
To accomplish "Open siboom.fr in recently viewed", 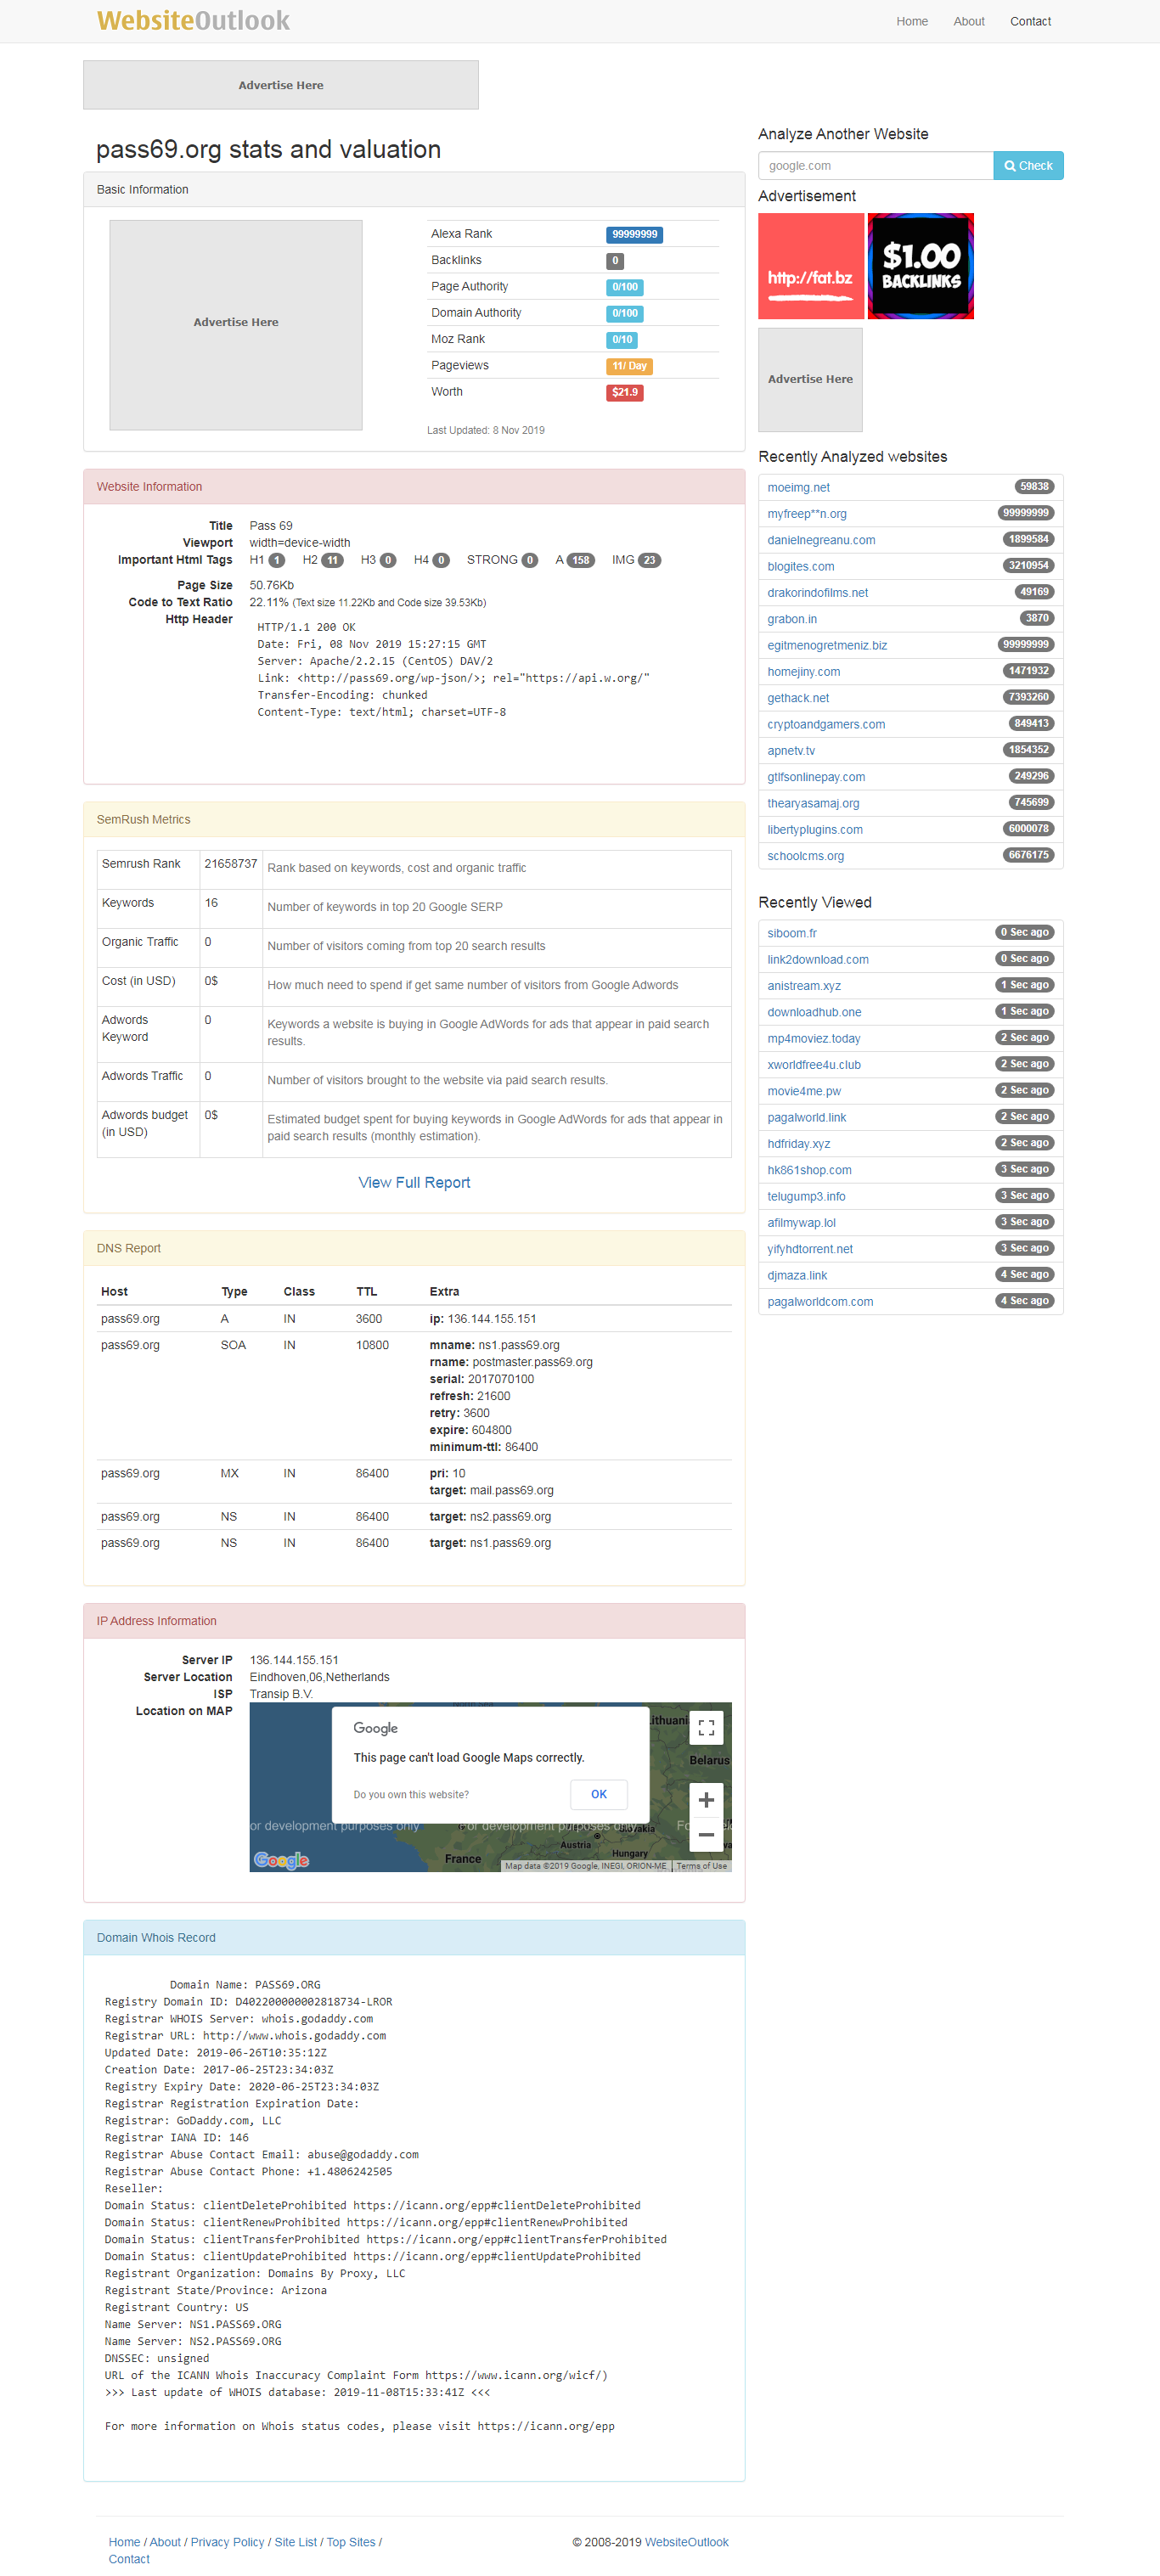I will pos(792,933).
